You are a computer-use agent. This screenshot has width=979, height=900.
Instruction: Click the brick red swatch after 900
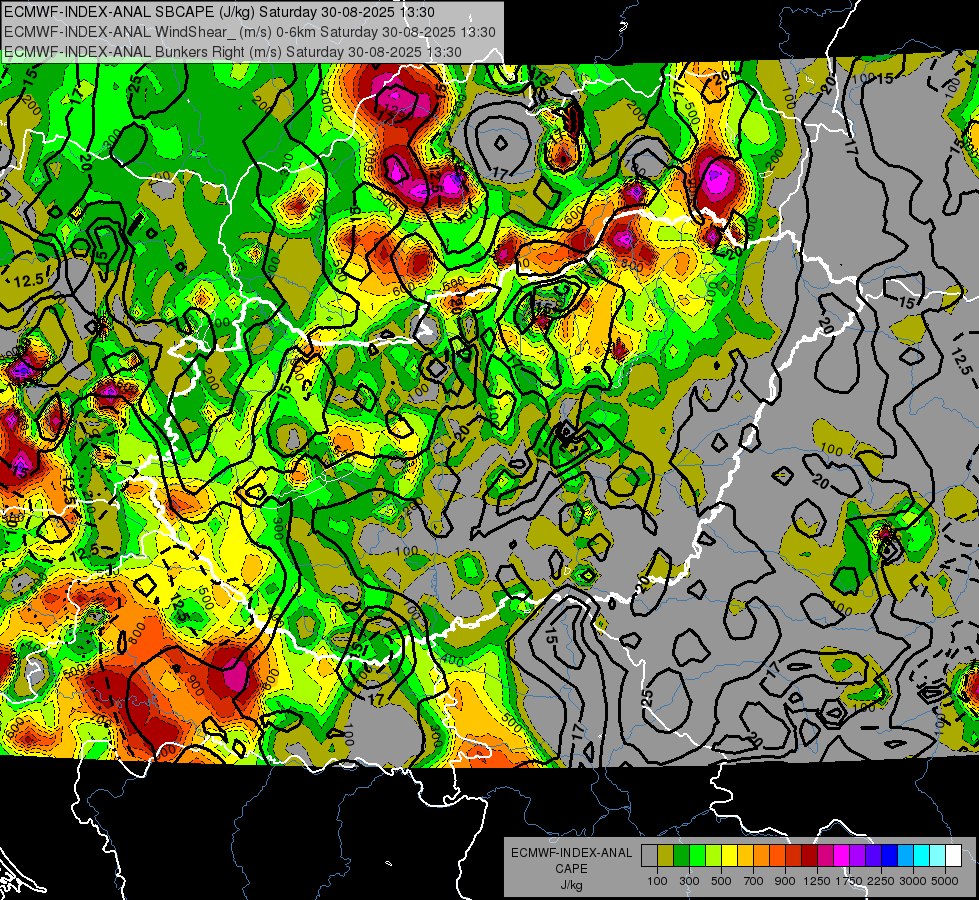[x=794, y=855]
